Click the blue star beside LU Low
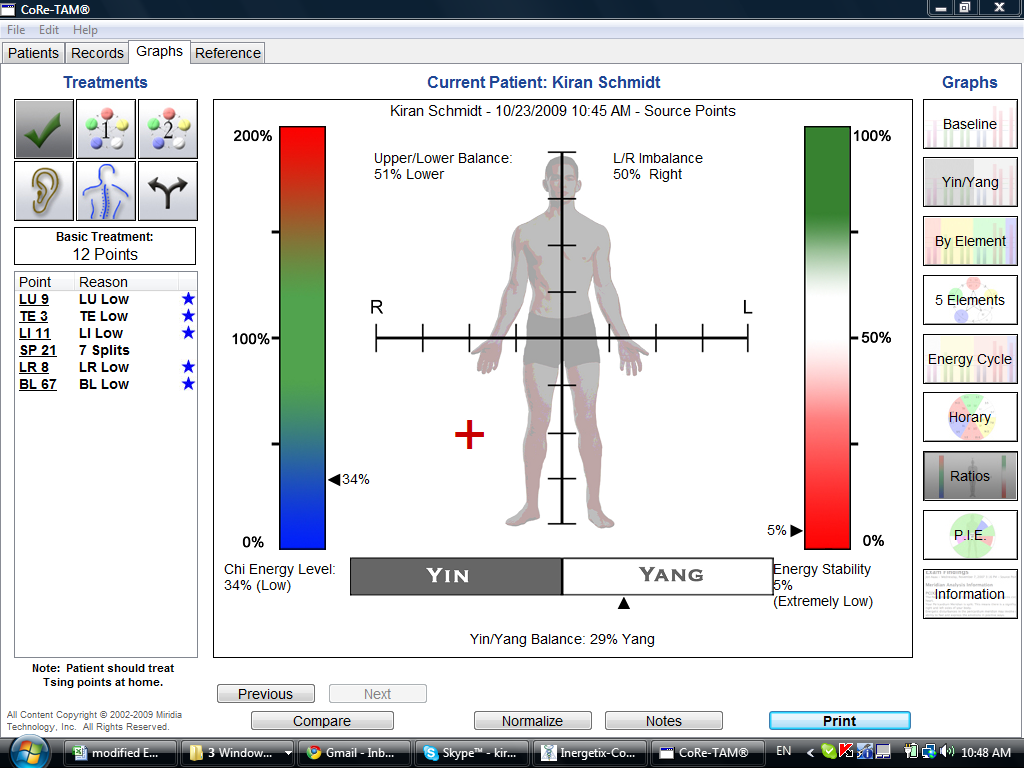This screenshot has height=768, width=1024. point(188,299)
